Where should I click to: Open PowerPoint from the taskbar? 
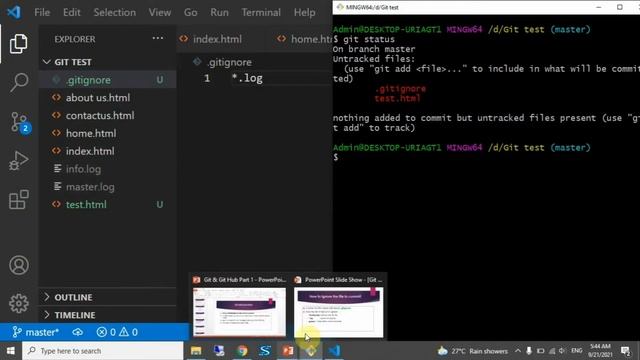[x=288, y=351]
